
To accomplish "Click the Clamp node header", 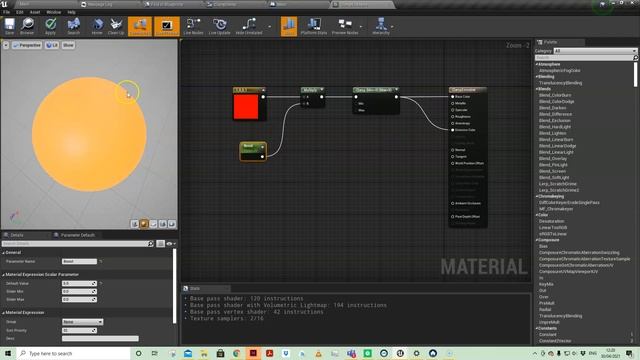I will click(376, 90).
